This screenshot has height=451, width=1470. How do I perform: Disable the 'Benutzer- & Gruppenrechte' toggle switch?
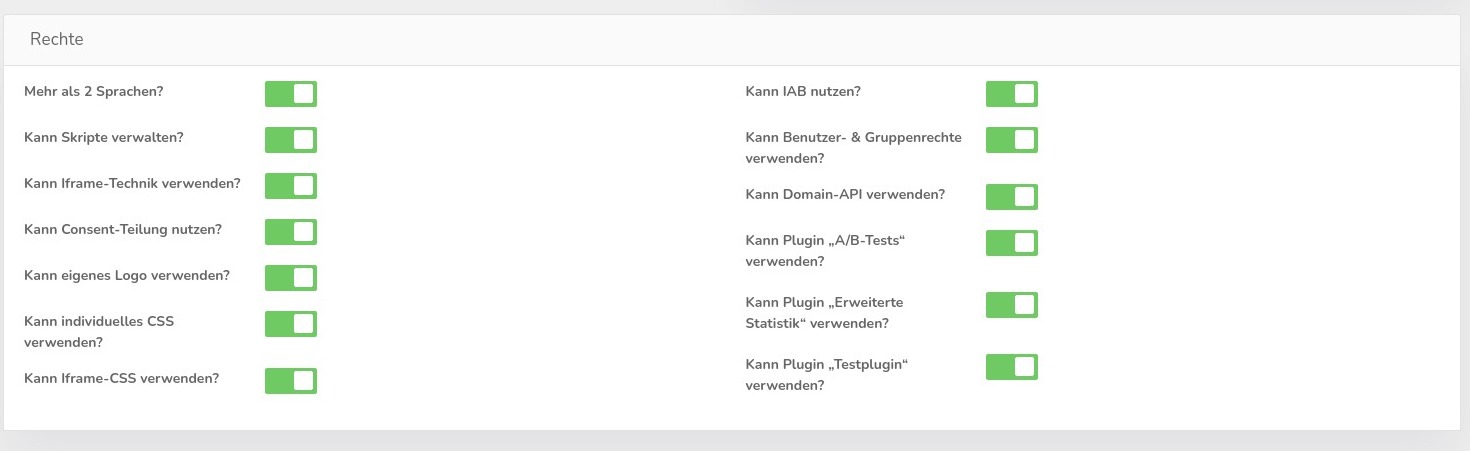tap(1011, 140)
